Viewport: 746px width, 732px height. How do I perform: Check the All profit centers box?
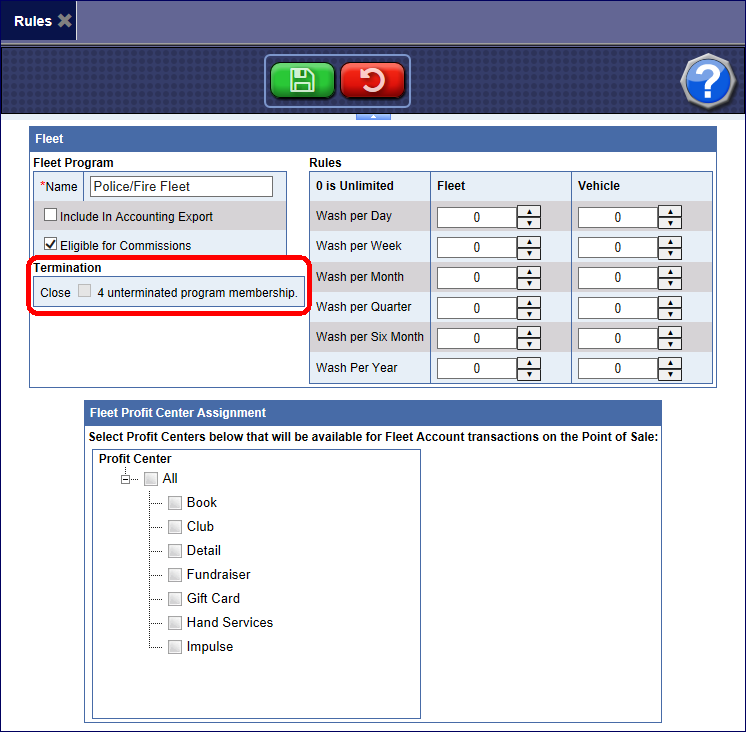[150, 479]
